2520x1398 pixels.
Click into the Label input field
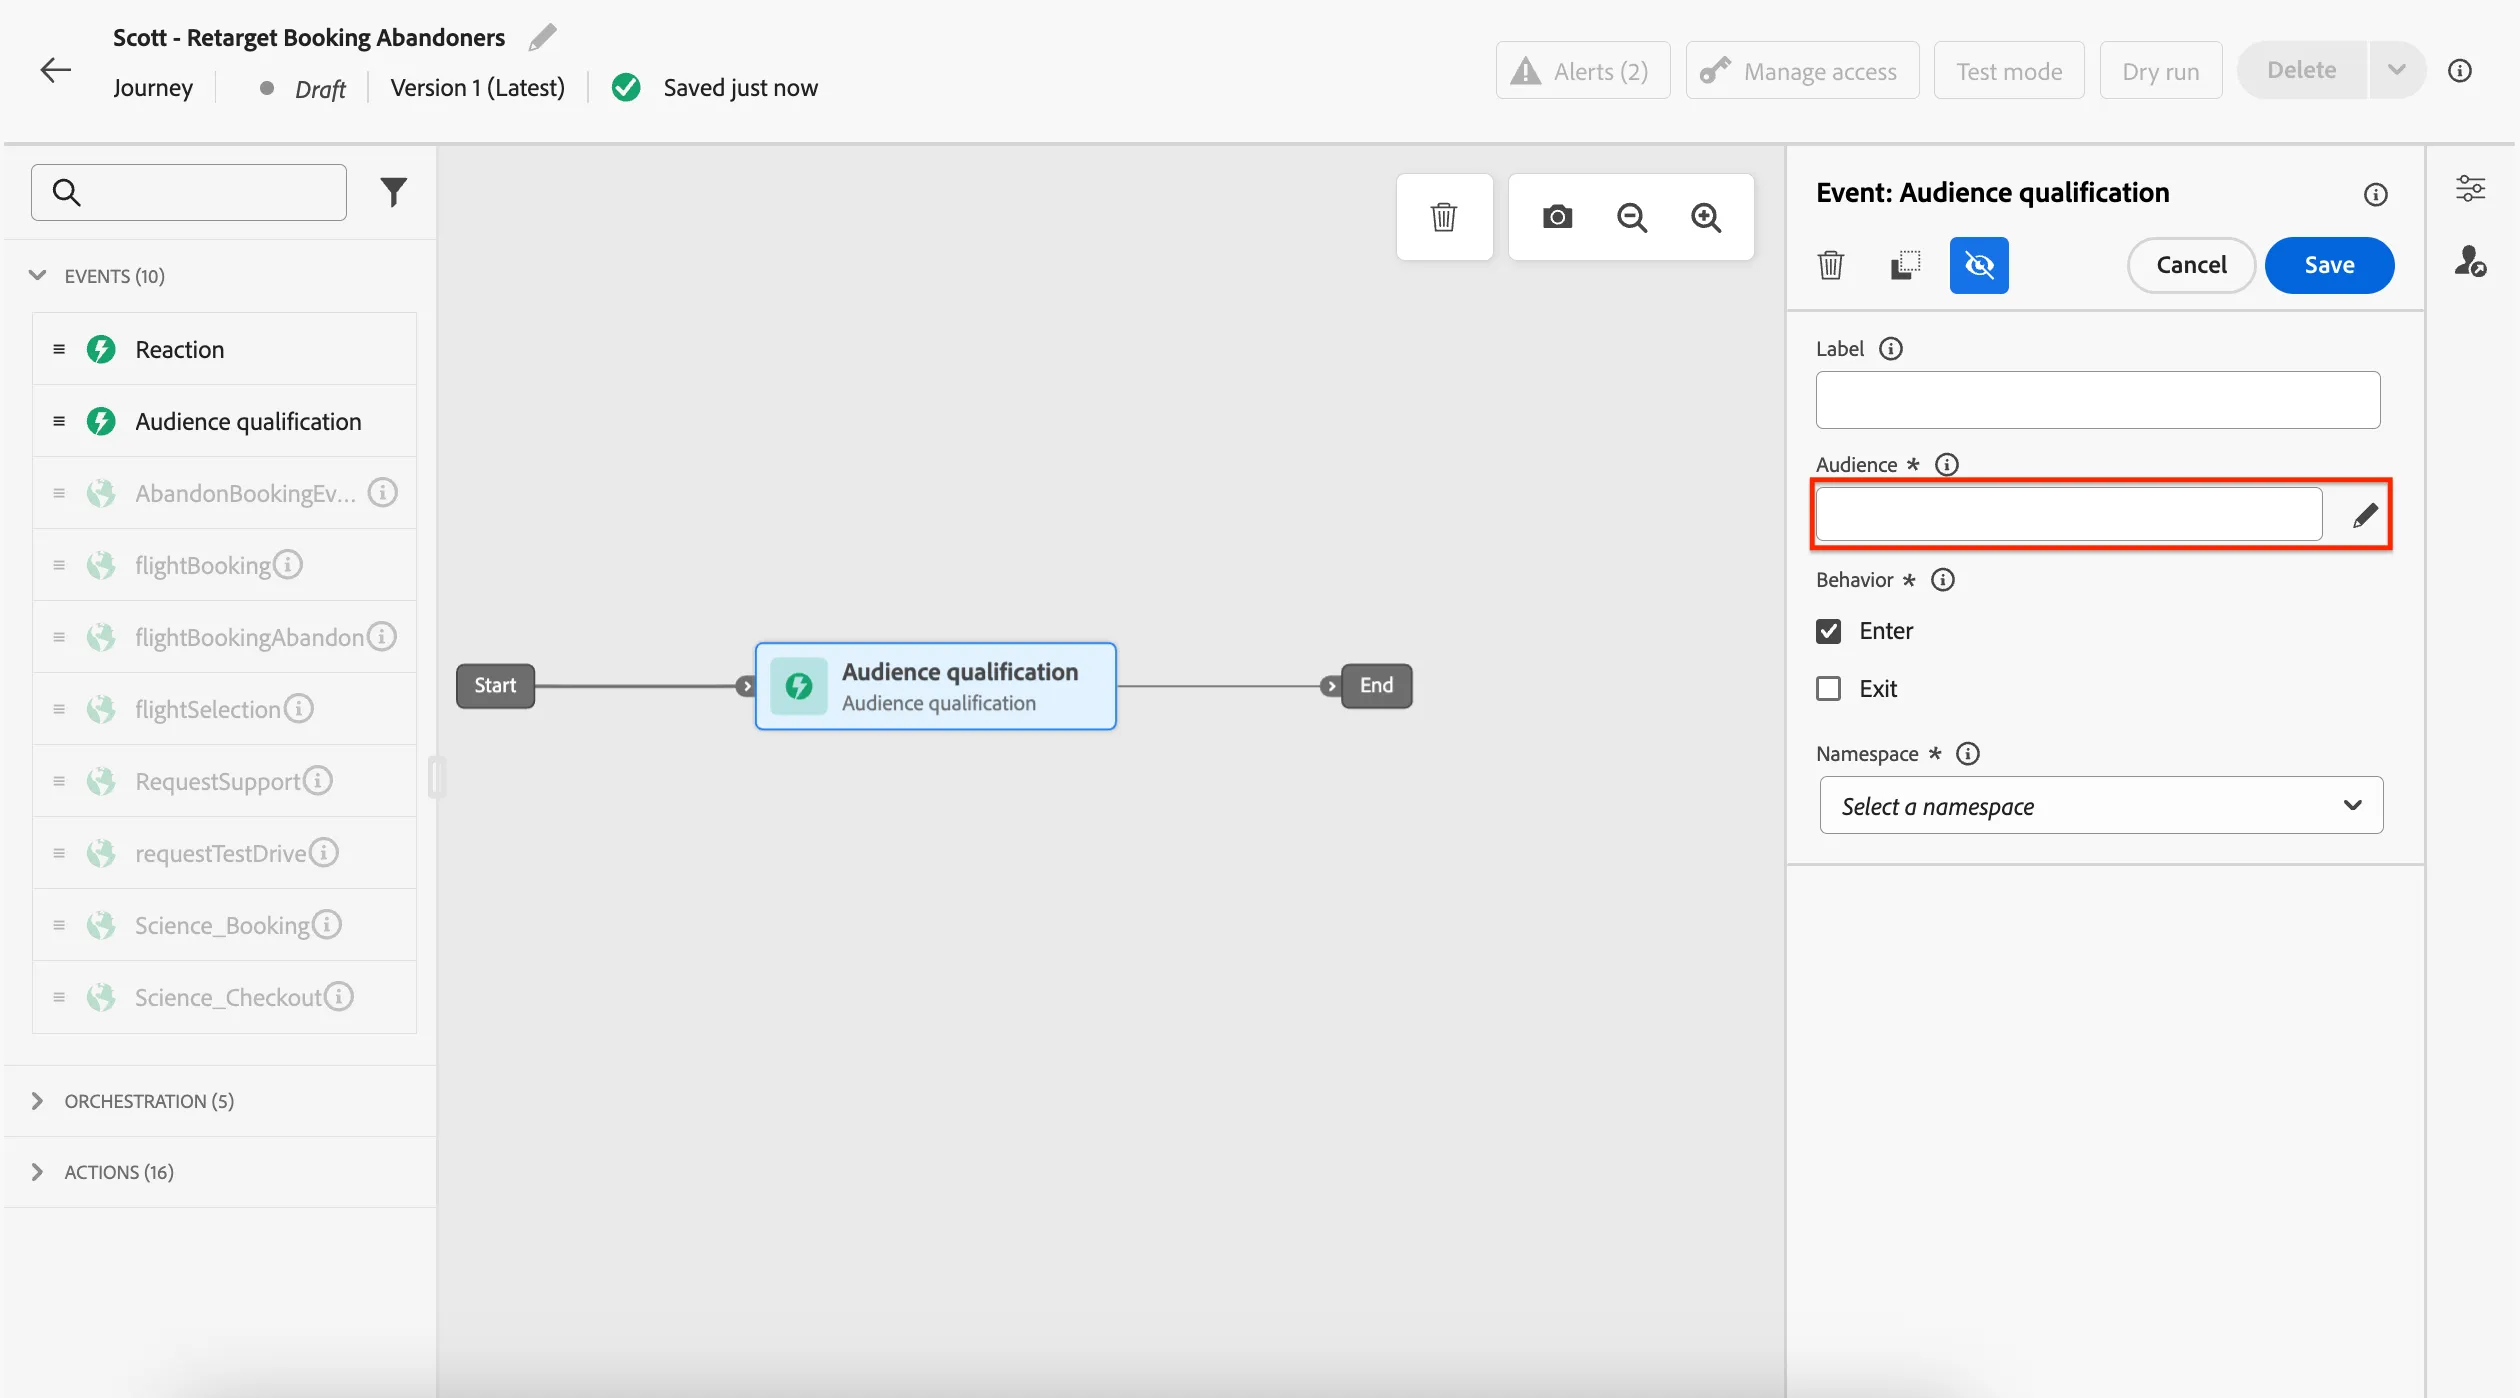click(2098, 400)
